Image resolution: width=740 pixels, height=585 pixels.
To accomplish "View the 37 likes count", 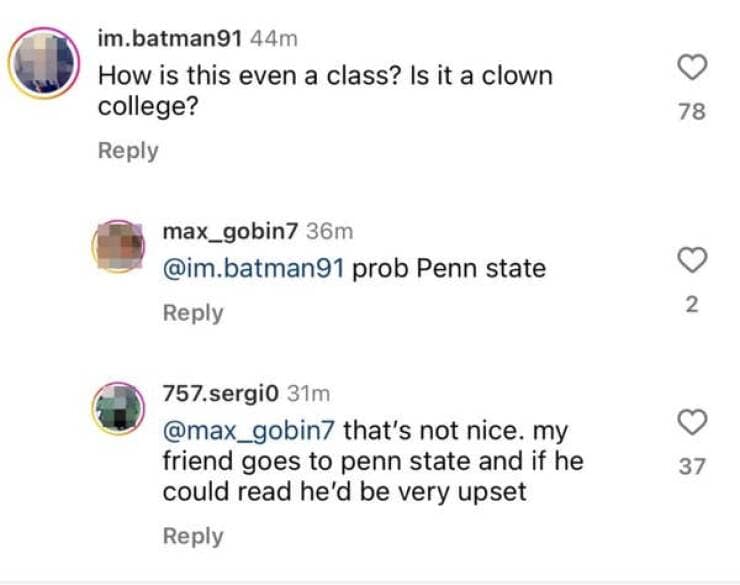I will pos(692,465).
